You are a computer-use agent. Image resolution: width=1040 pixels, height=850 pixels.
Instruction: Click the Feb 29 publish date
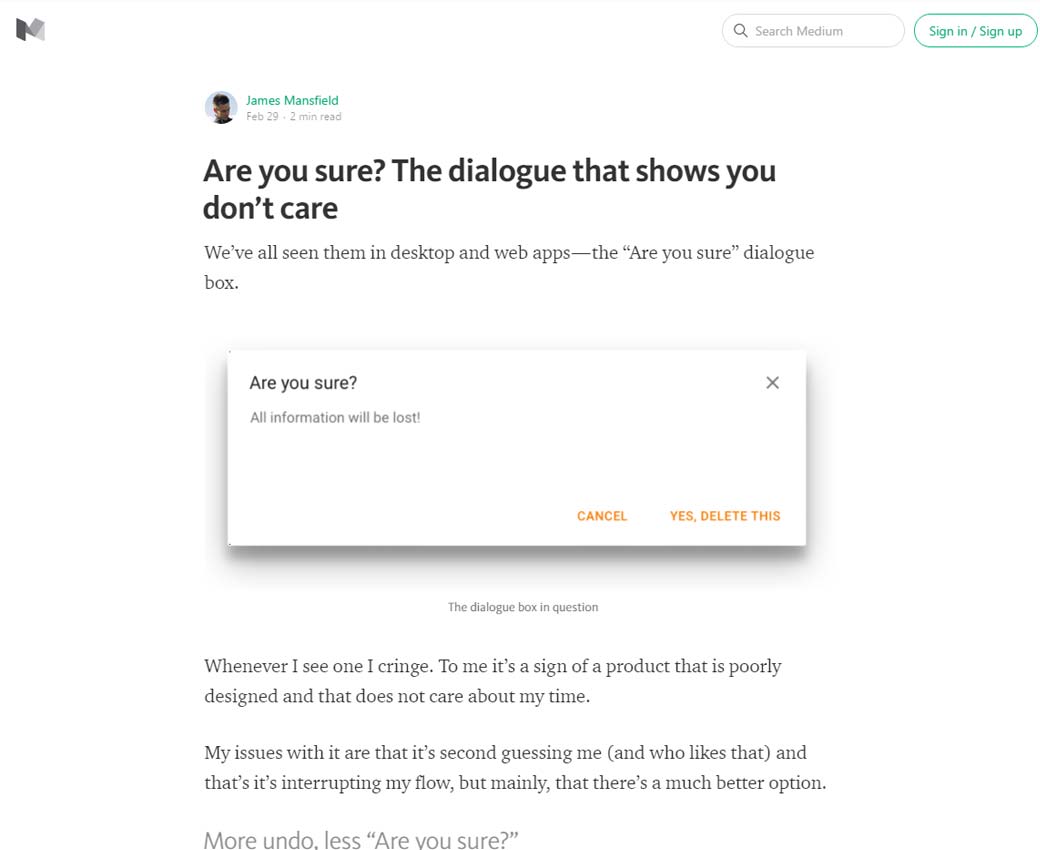click(262, 117)
